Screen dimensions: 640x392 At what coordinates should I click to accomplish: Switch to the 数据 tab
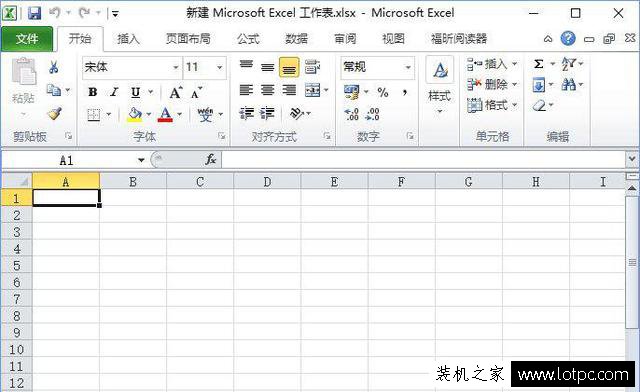296,39
